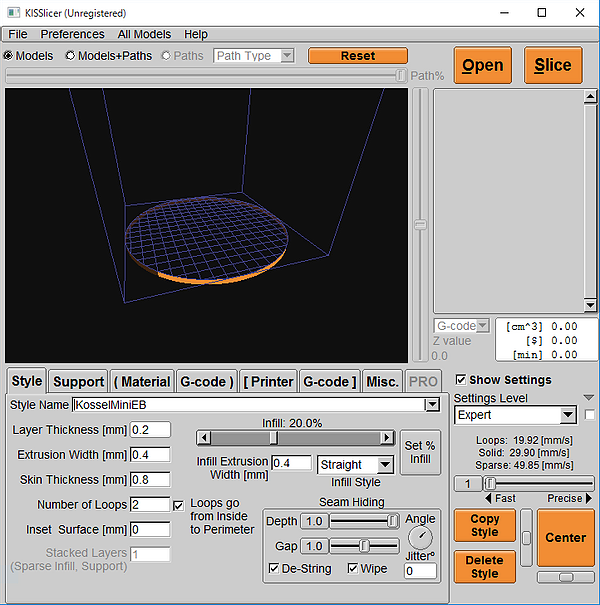This screenshot has width=600, height=605.
Task: Click the infill slider right arrow
Action: pyautogui.click(x=387, y=438)
